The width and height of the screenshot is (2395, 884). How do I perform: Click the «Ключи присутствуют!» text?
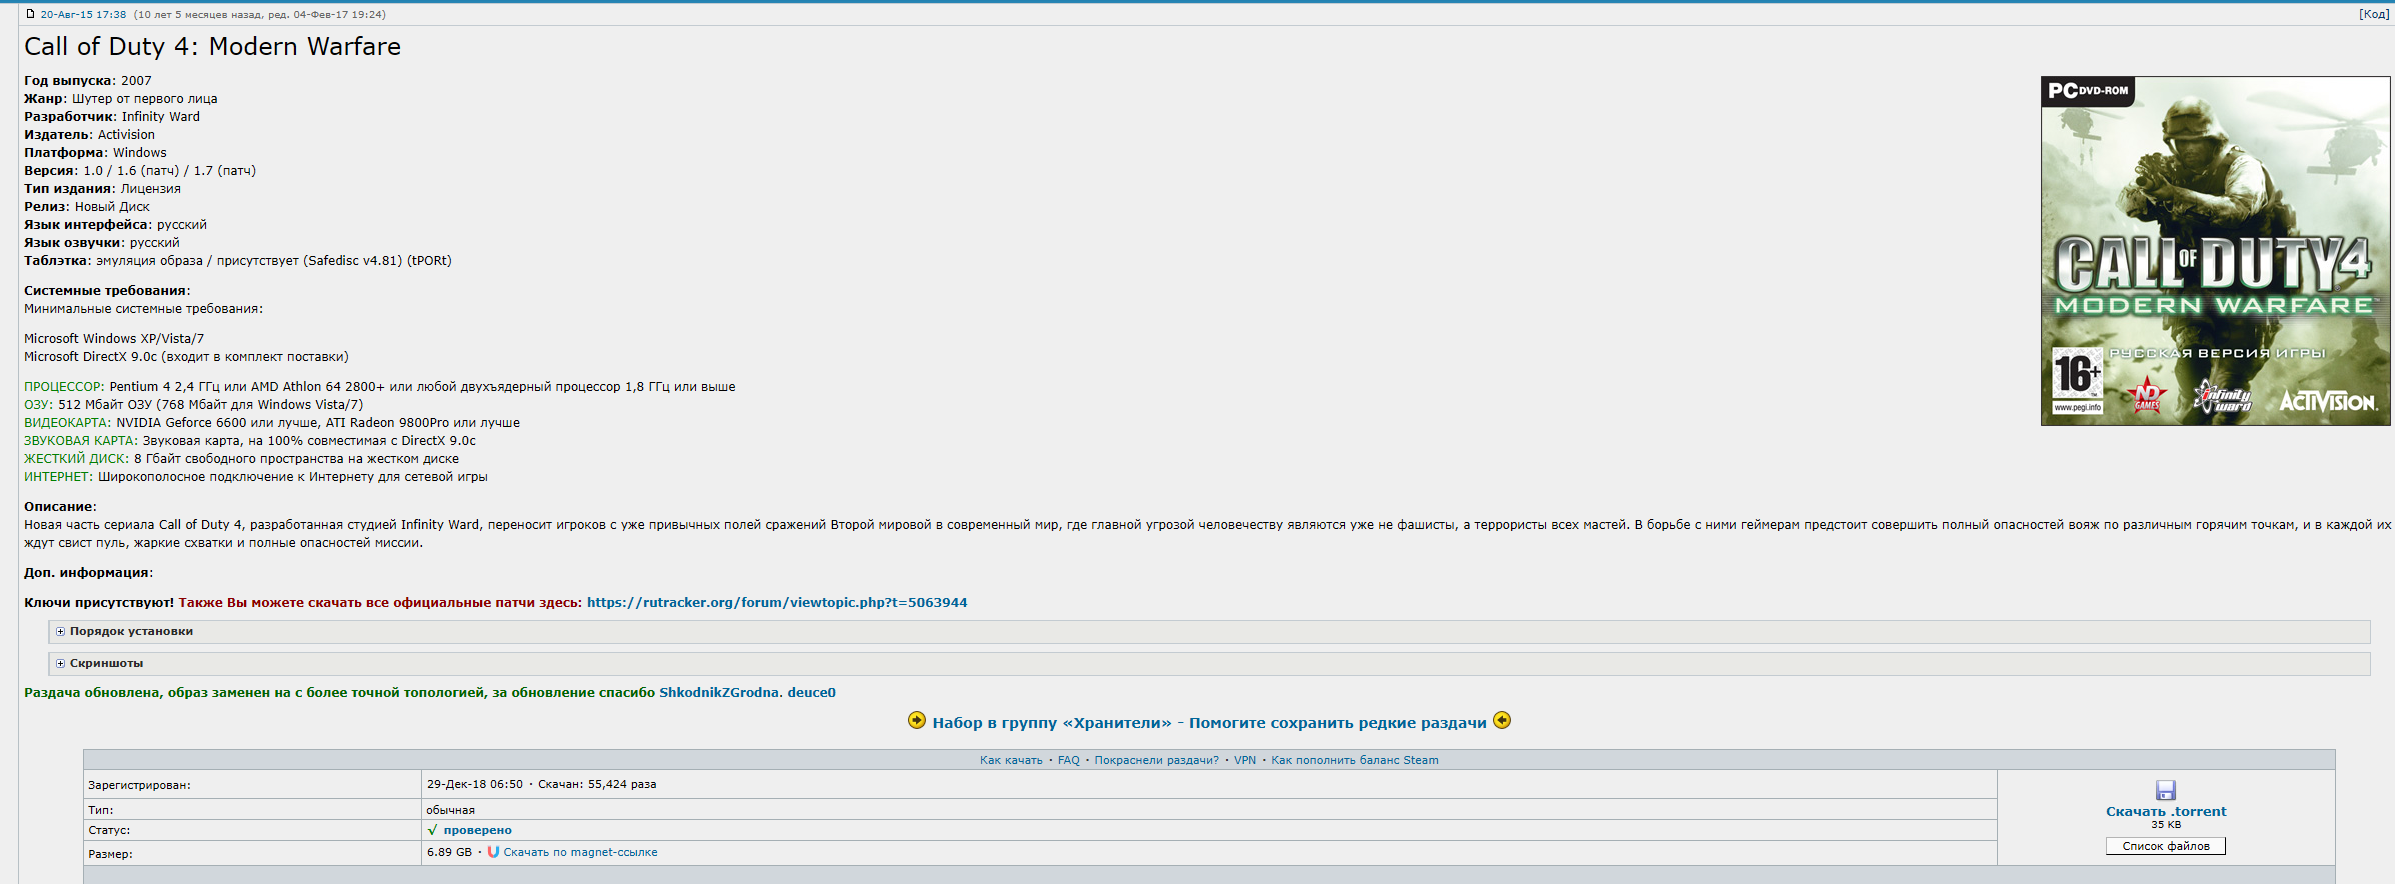pyautogui.click(x=99, y=603)
